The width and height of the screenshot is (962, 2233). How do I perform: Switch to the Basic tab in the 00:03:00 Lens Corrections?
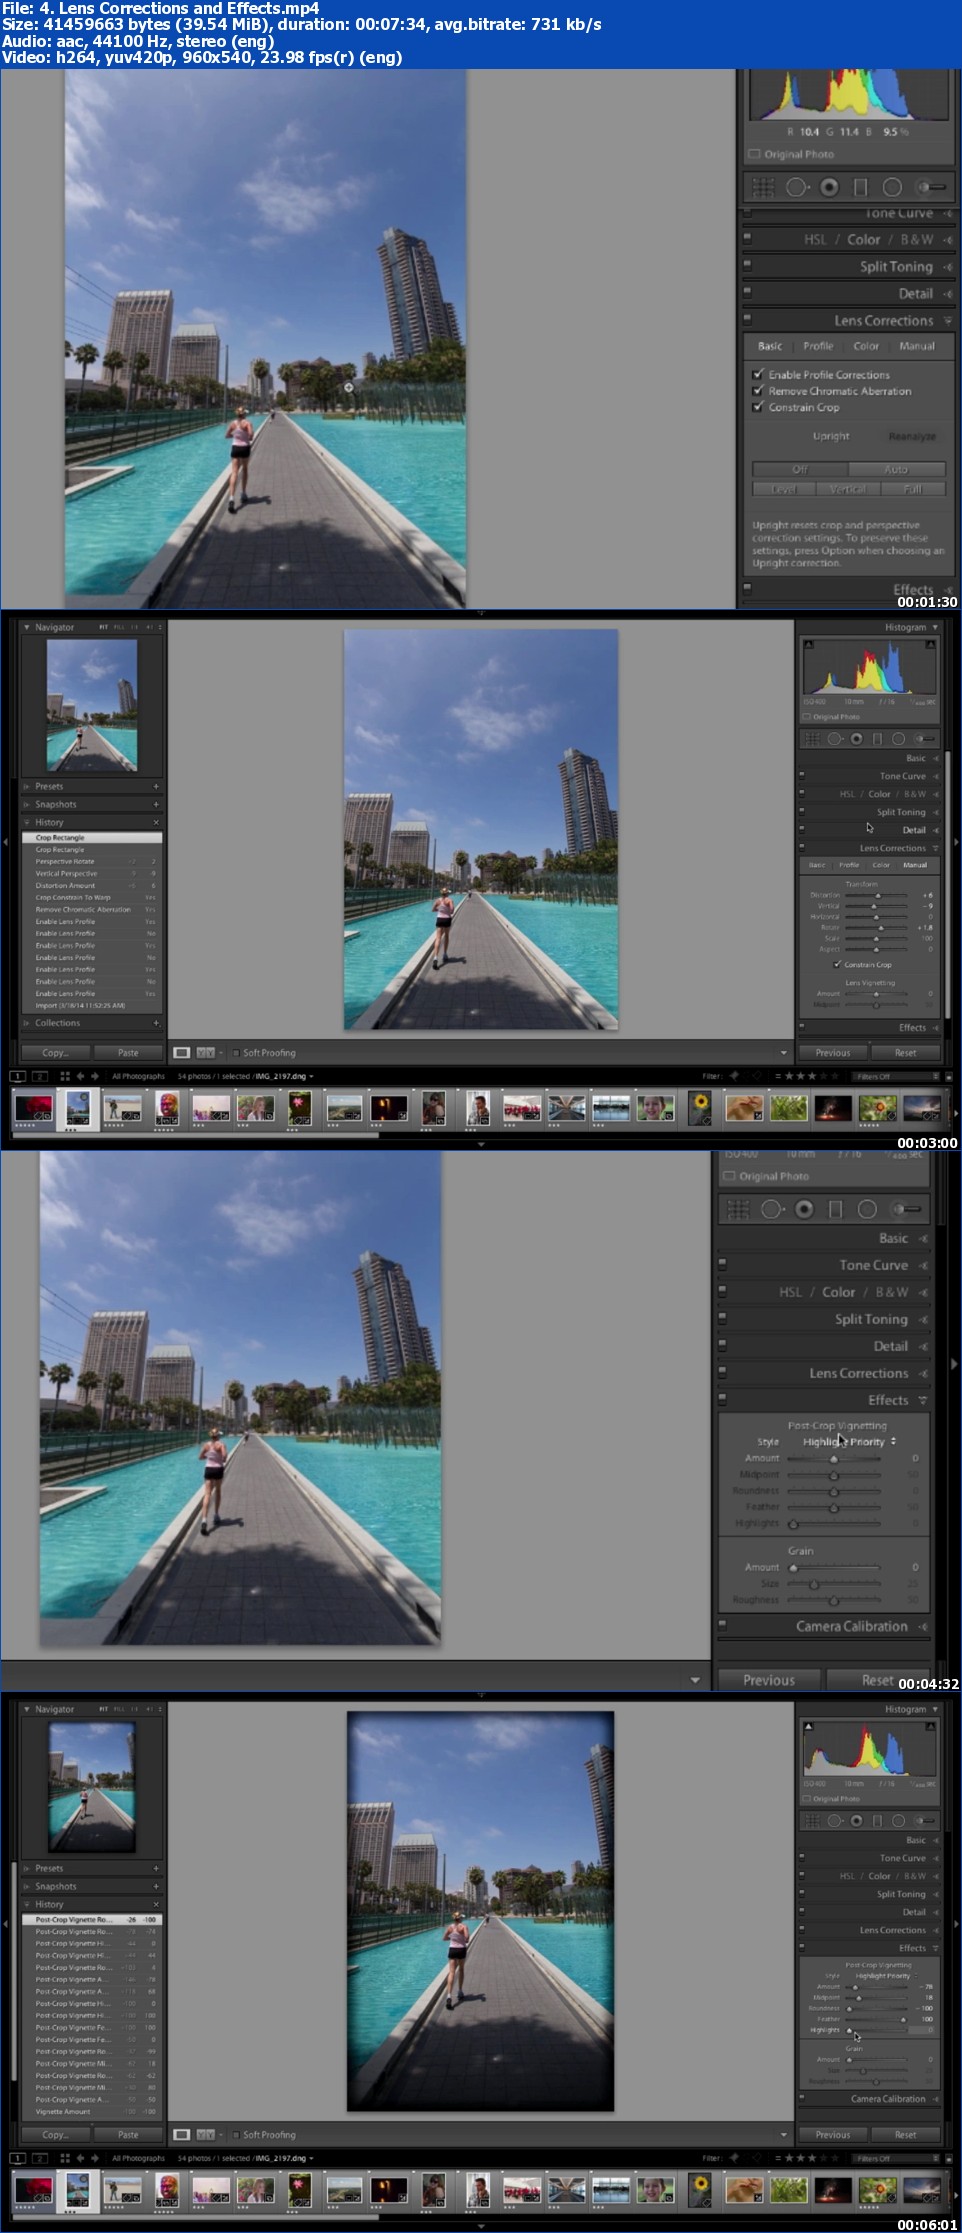[x=817, y=865]
